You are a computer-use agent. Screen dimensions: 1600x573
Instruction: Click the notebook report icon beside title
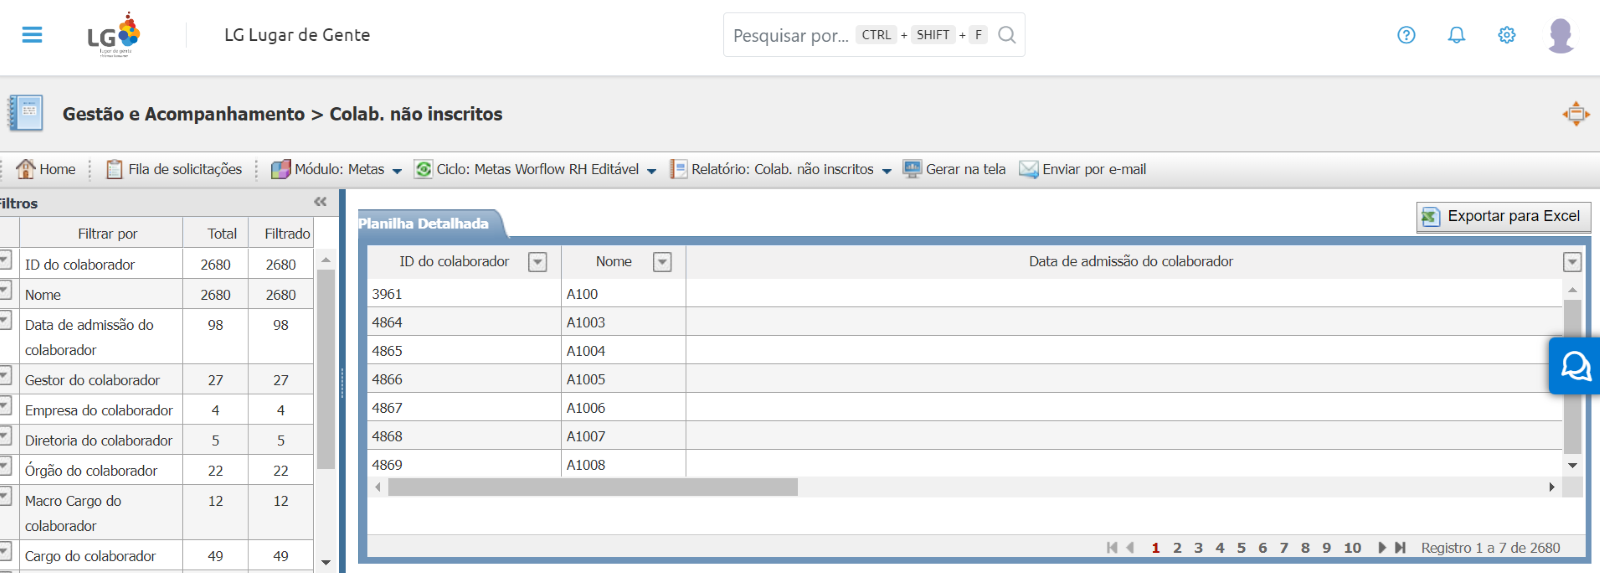26,113
